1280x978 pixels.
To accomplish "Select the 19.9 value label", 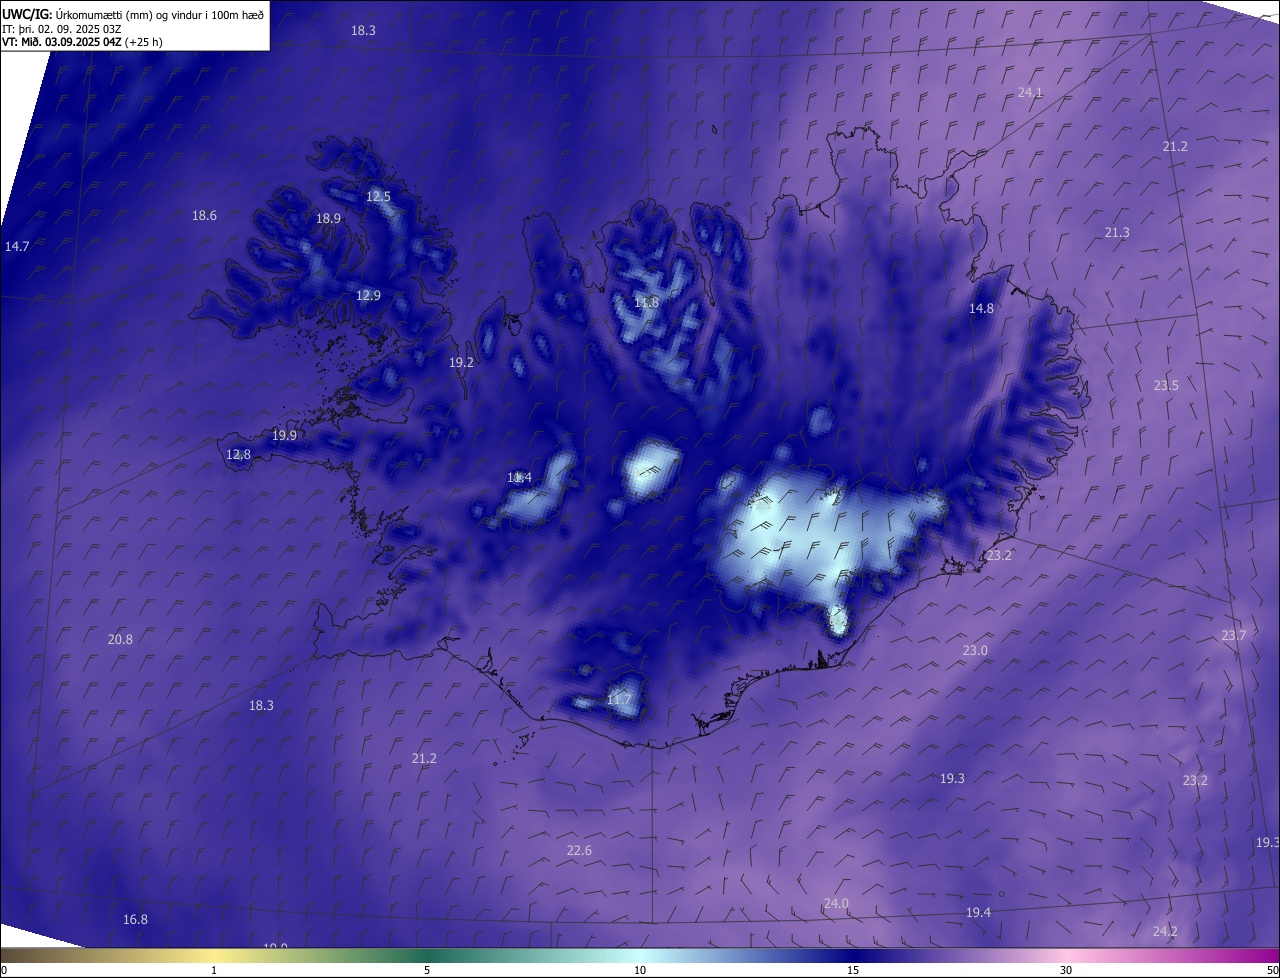I will (x=284, y=435).
